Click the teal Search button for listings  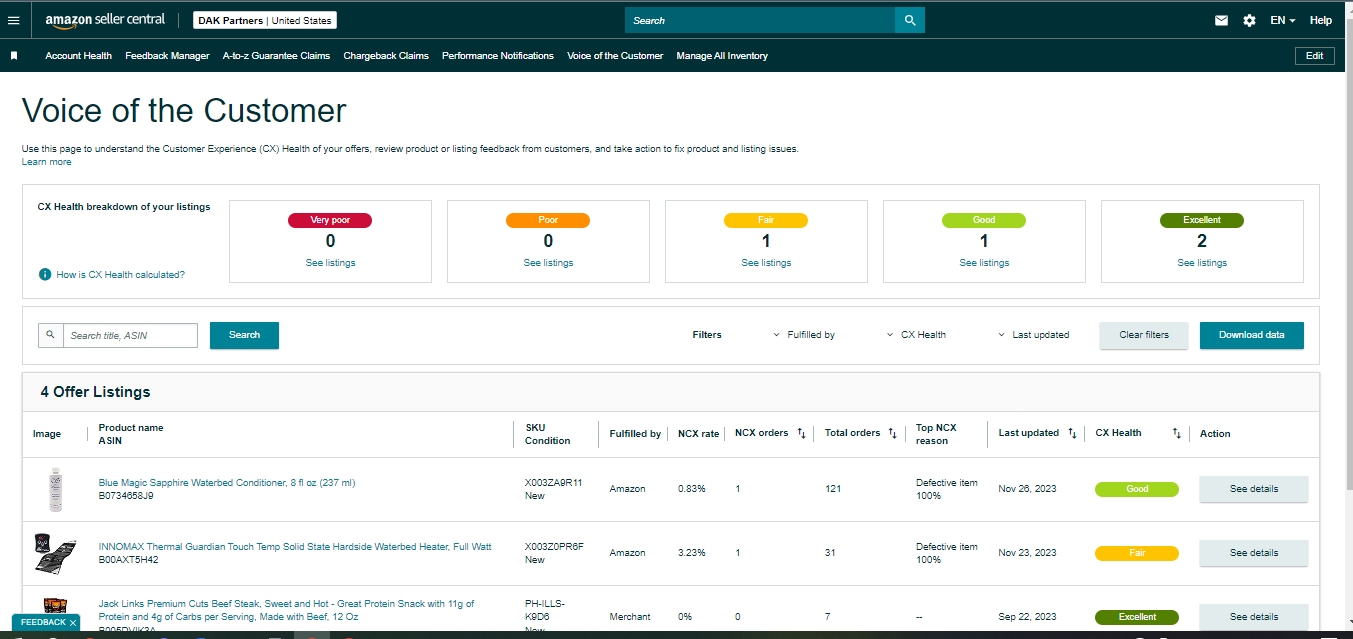[x=244, y=335]
